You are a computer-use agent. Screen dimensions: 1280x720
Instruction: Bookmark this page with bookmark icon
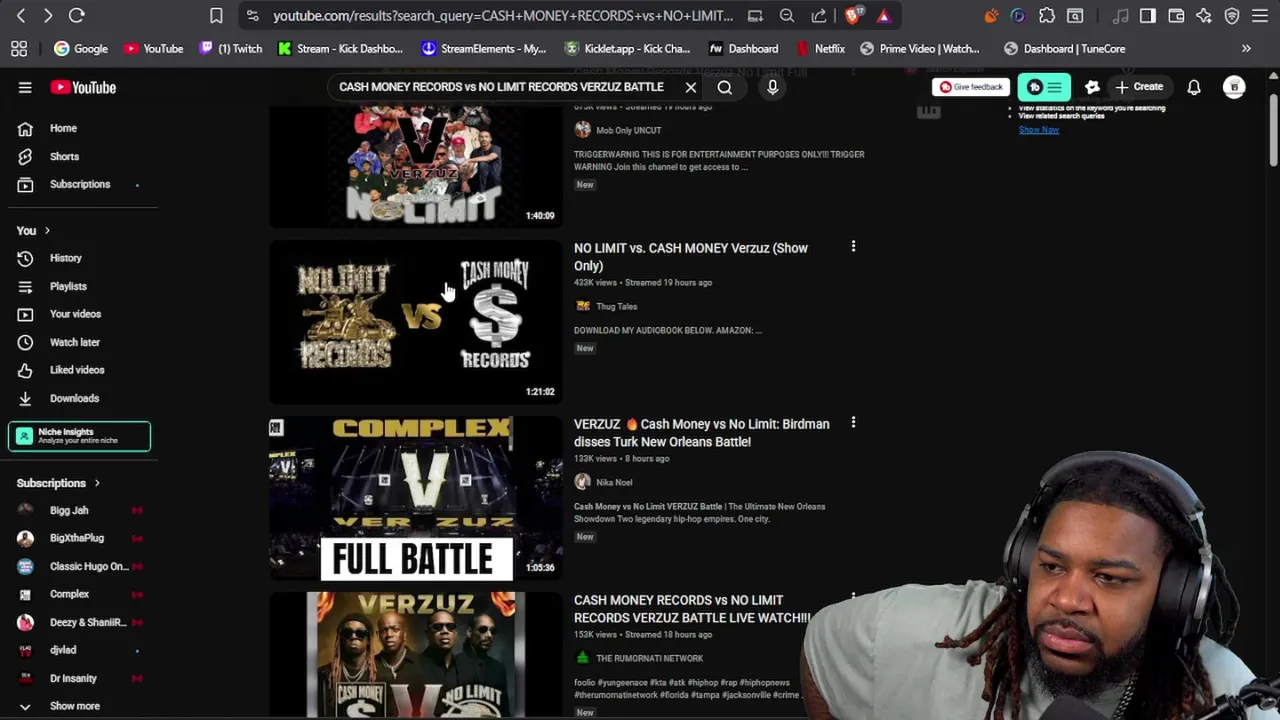pos(216,16)
